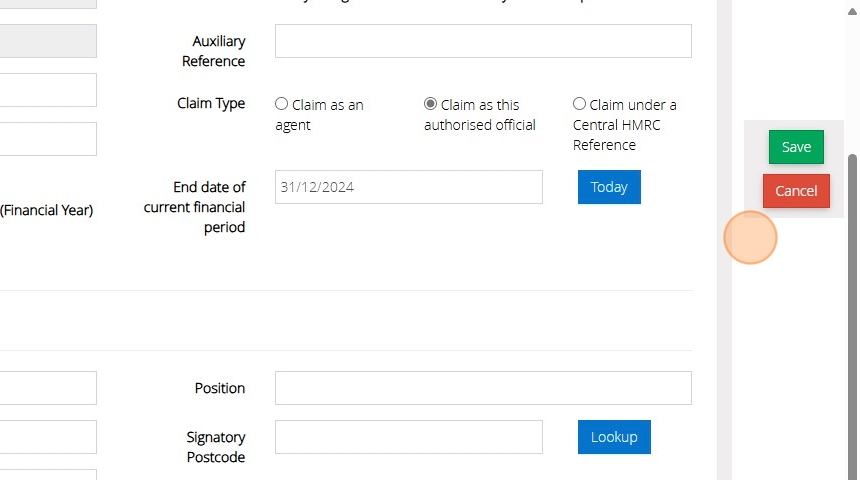Click the 'Signatory Postcode' label text

216,447
